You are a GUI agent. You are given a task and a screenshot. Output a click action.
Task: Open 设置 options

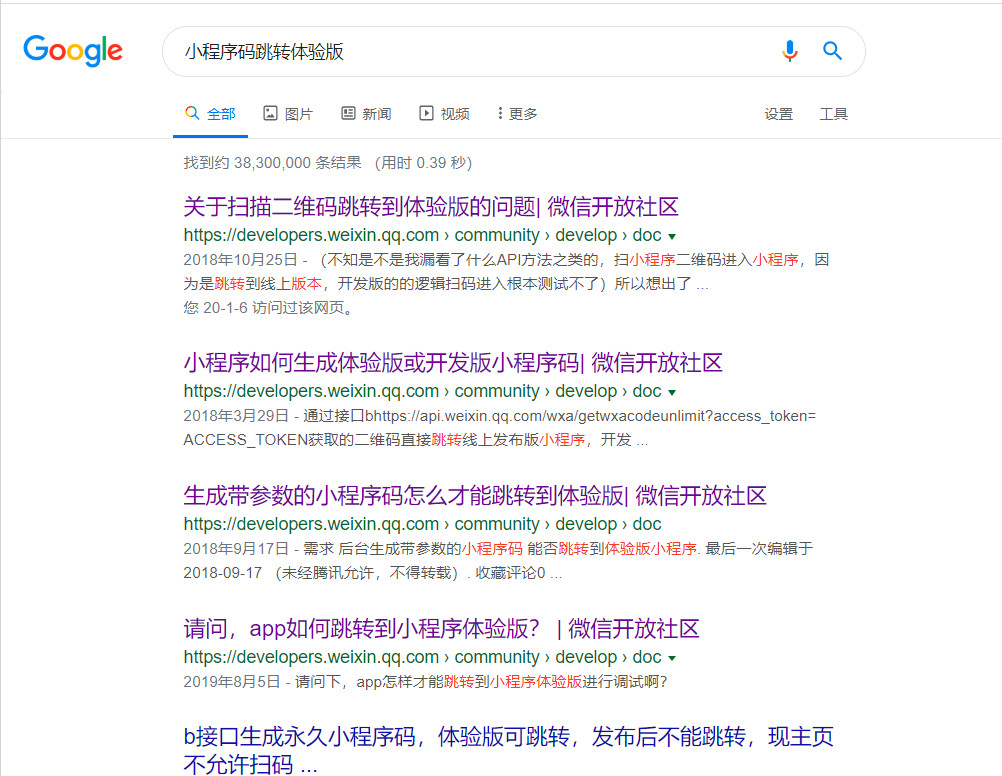pyautogui.click(x=778, y=114)
